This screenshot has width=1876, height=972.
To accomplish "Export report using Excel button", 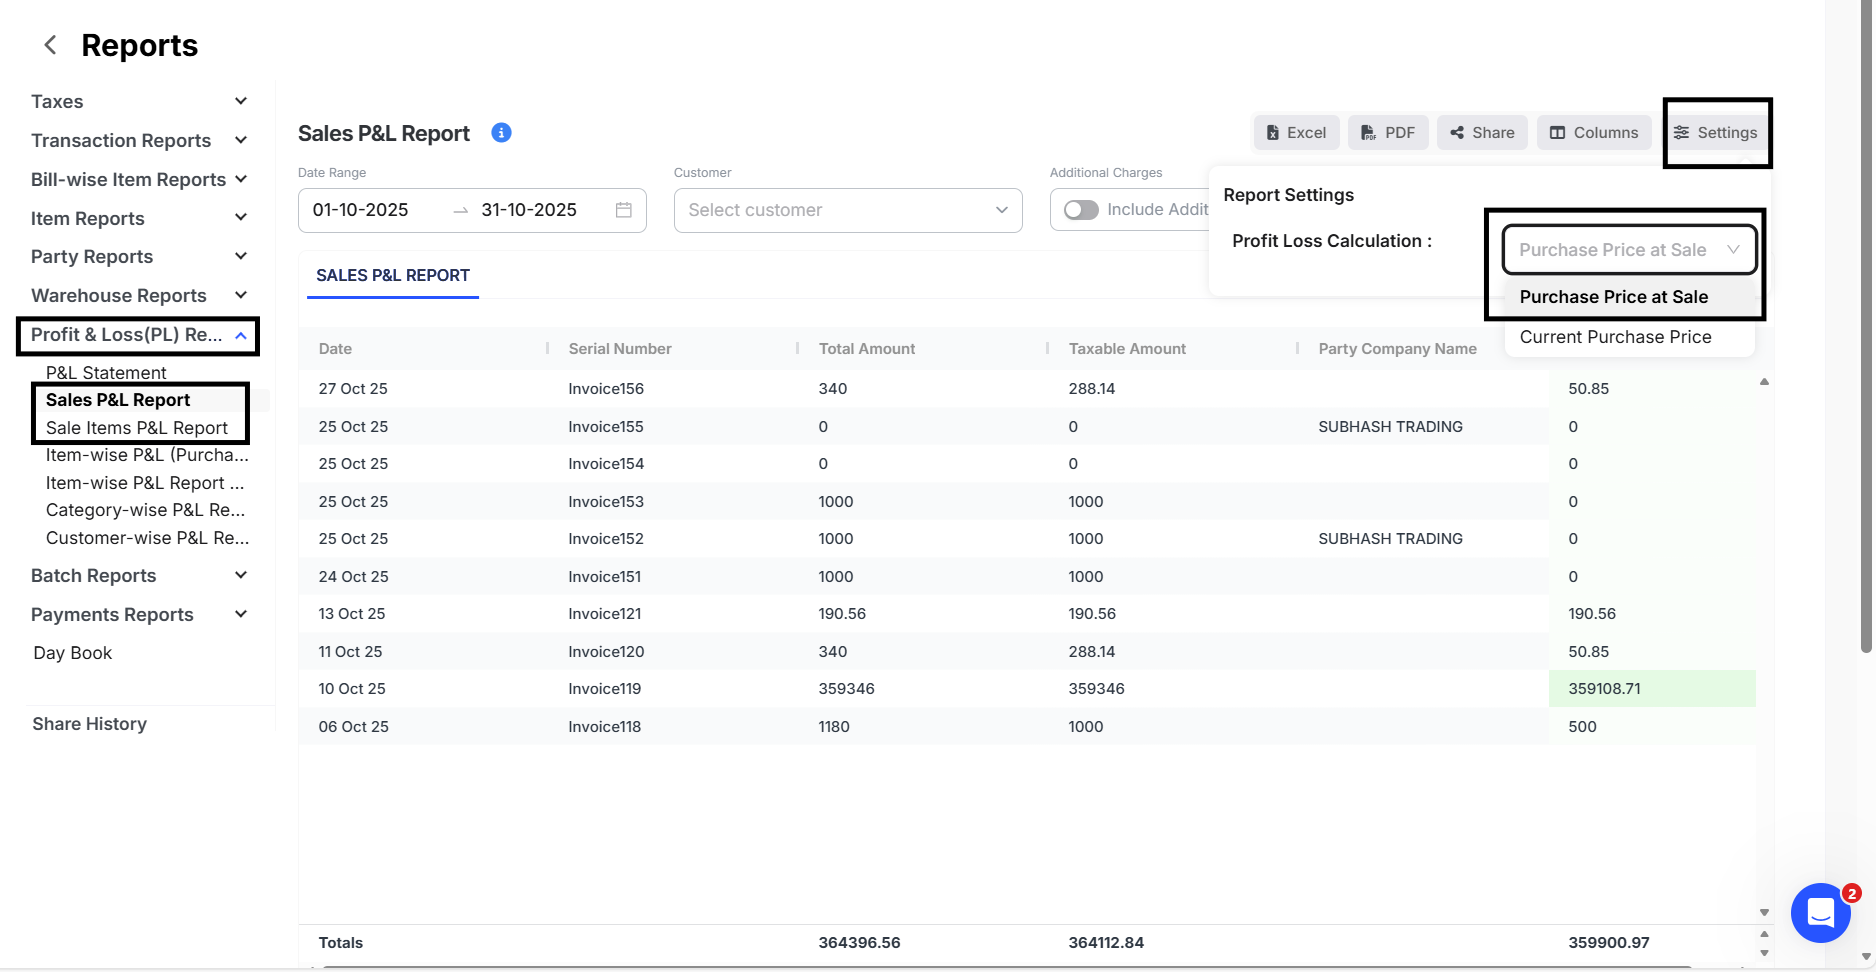I will pos(1296,133).
